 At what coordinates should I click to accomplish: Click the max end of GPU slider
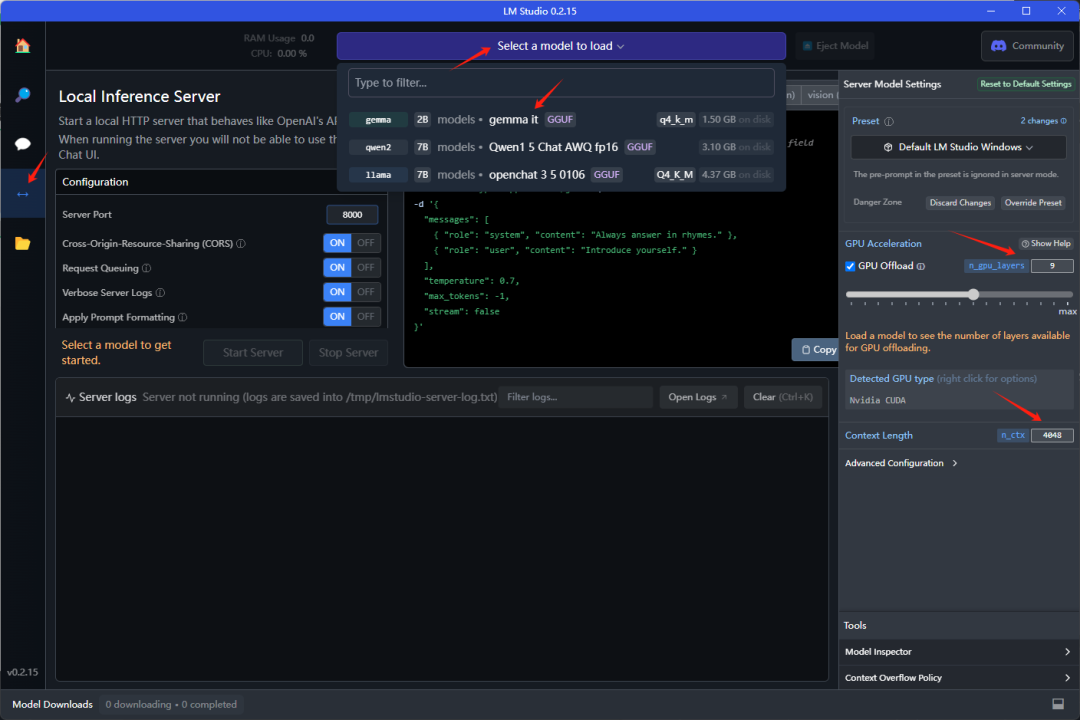[x=1068, y=311]
